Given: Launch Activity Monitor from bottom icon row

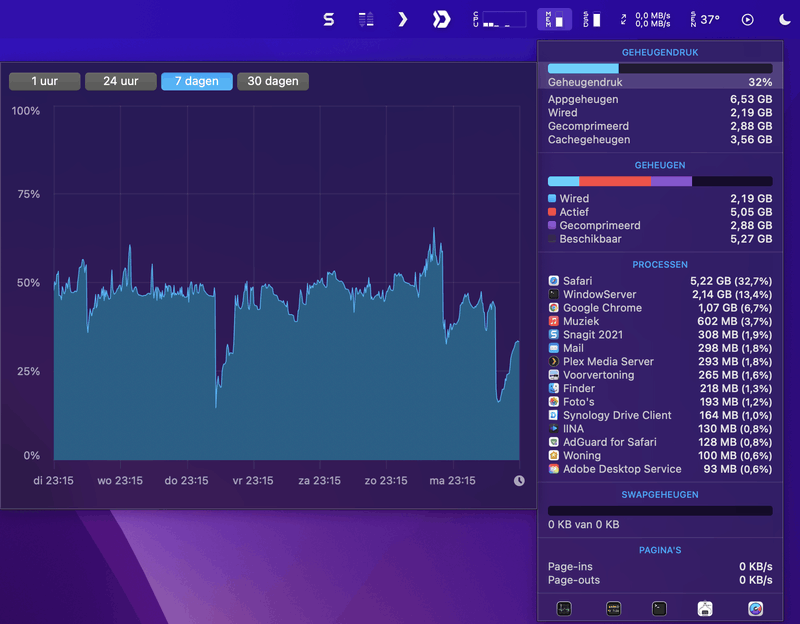Looking at the screenshot, I should (x=564, y=608).
